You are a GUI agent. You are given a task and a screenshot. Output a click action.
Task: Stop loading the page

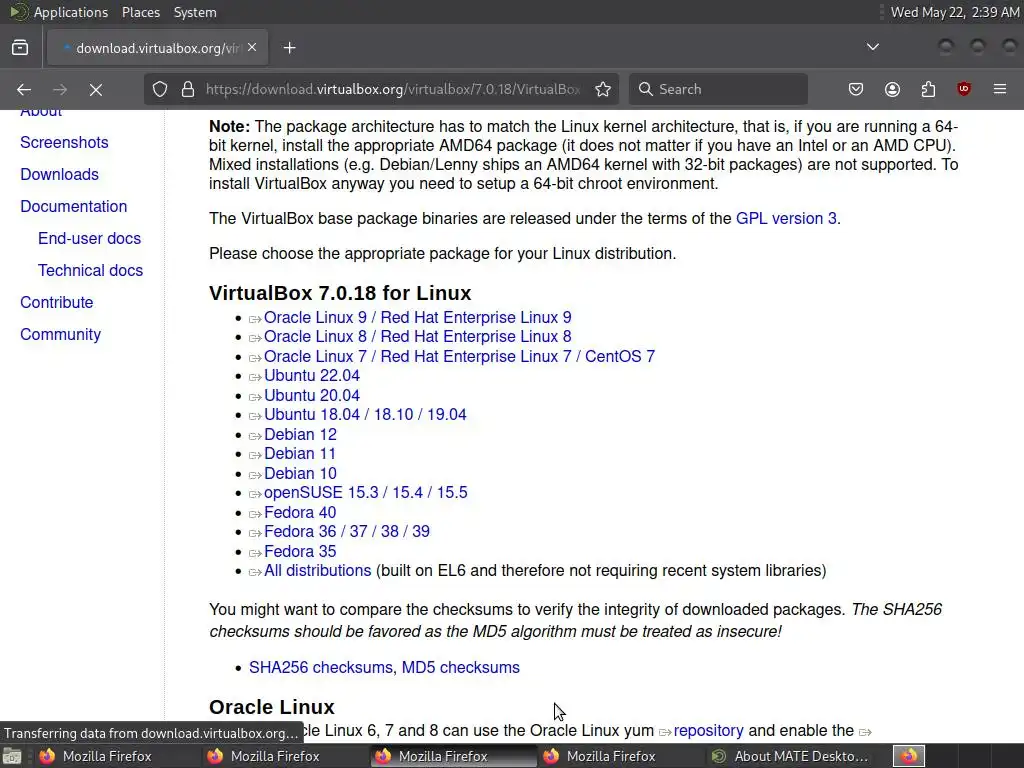click(x=96, y=89)
